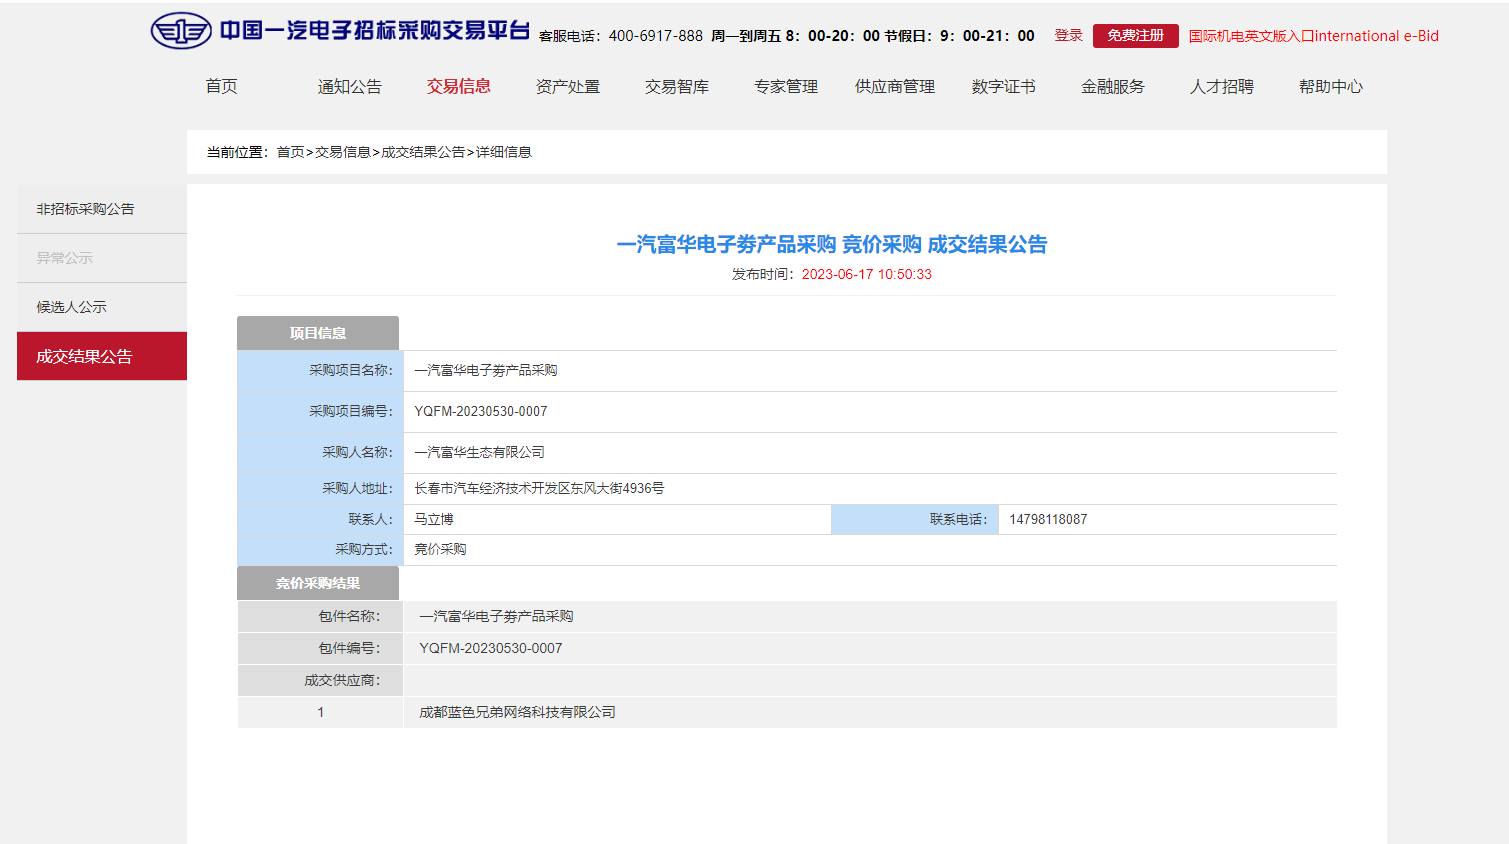Select the 交易信息 navigation tab
This screenshot has width=1509, height=844.
click(458, 86)
